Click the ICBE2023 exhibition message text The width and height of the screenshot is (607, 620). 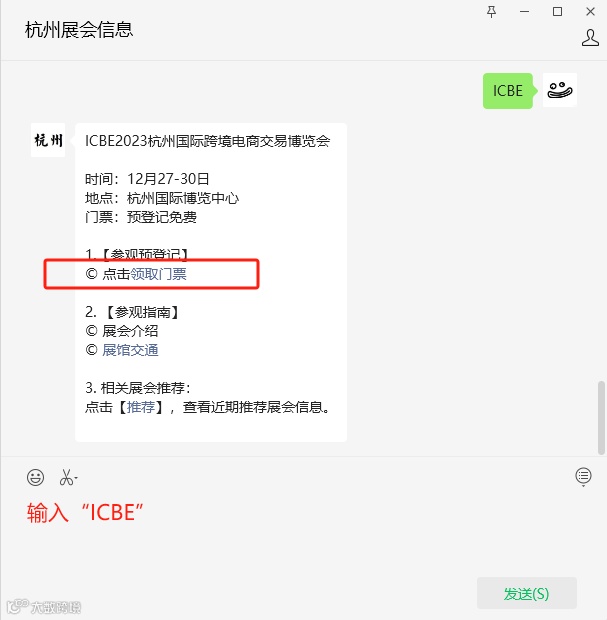coord(208,141)
